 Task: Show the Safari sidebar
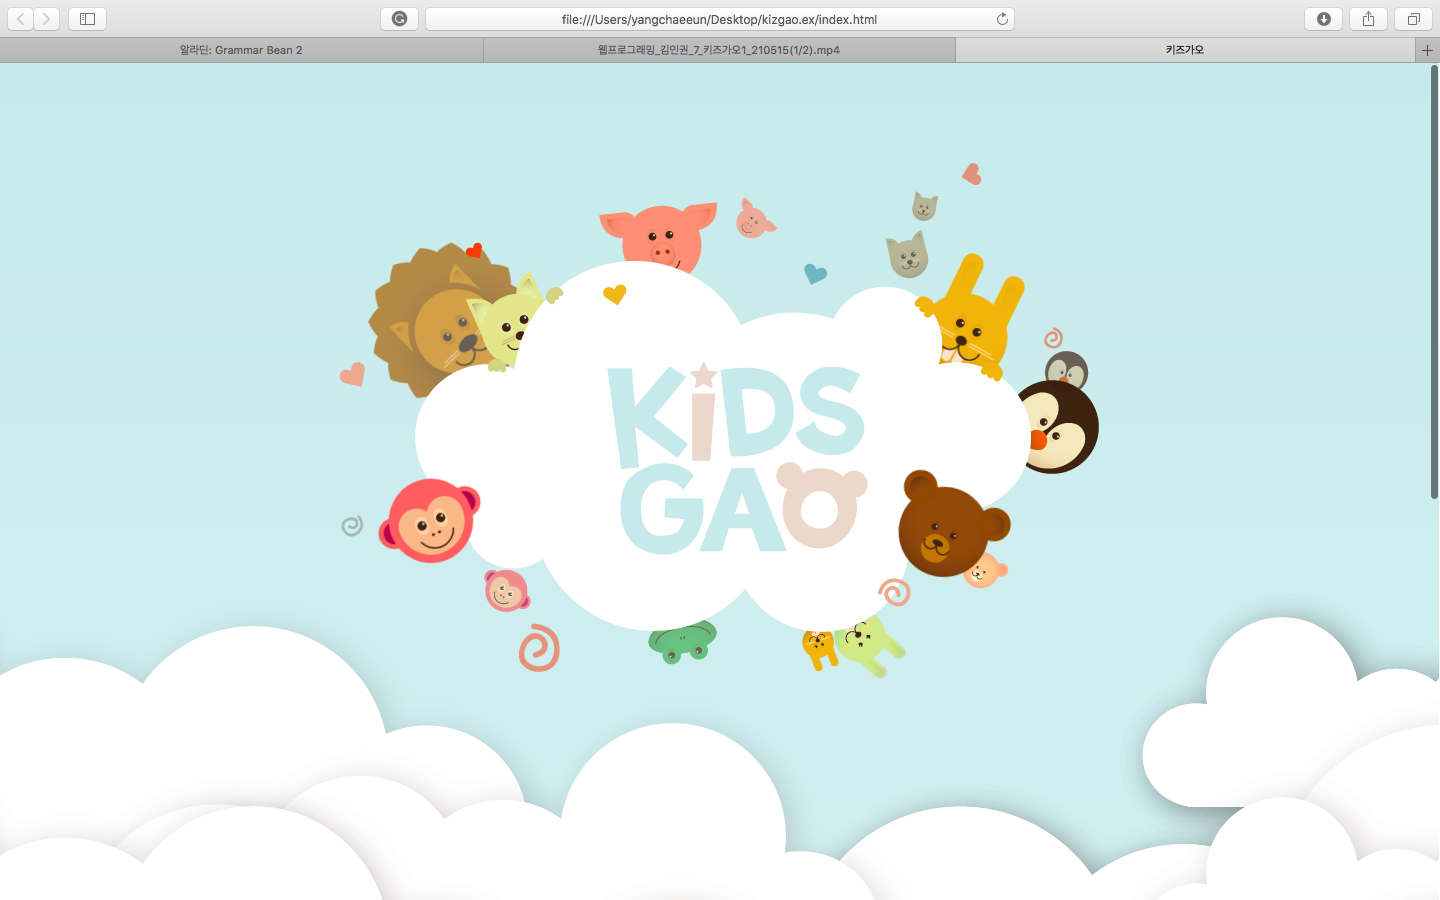pos(87,19)
